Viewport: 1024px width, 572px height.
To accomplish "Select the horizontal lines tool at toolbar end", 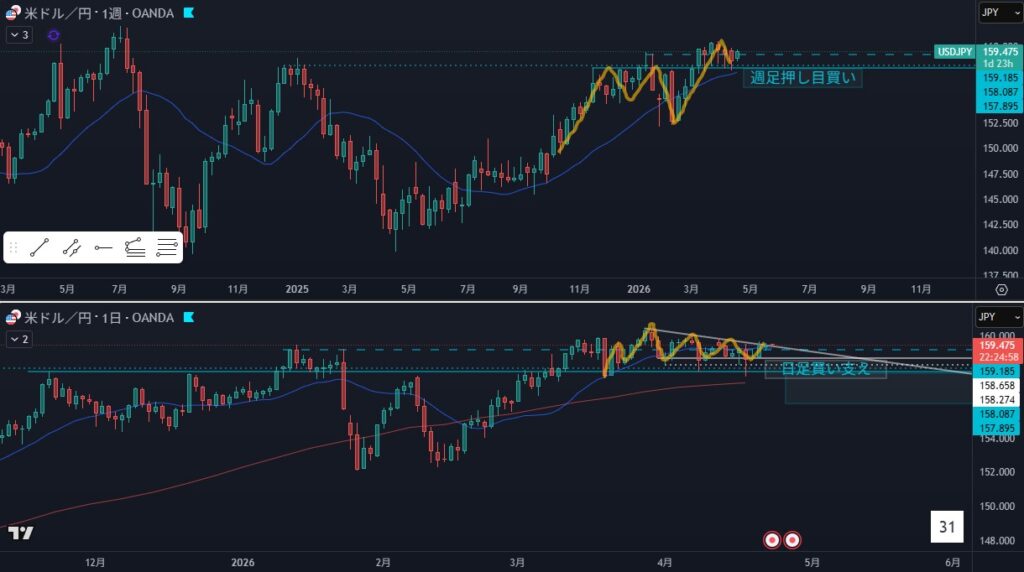I will point(167,247).
